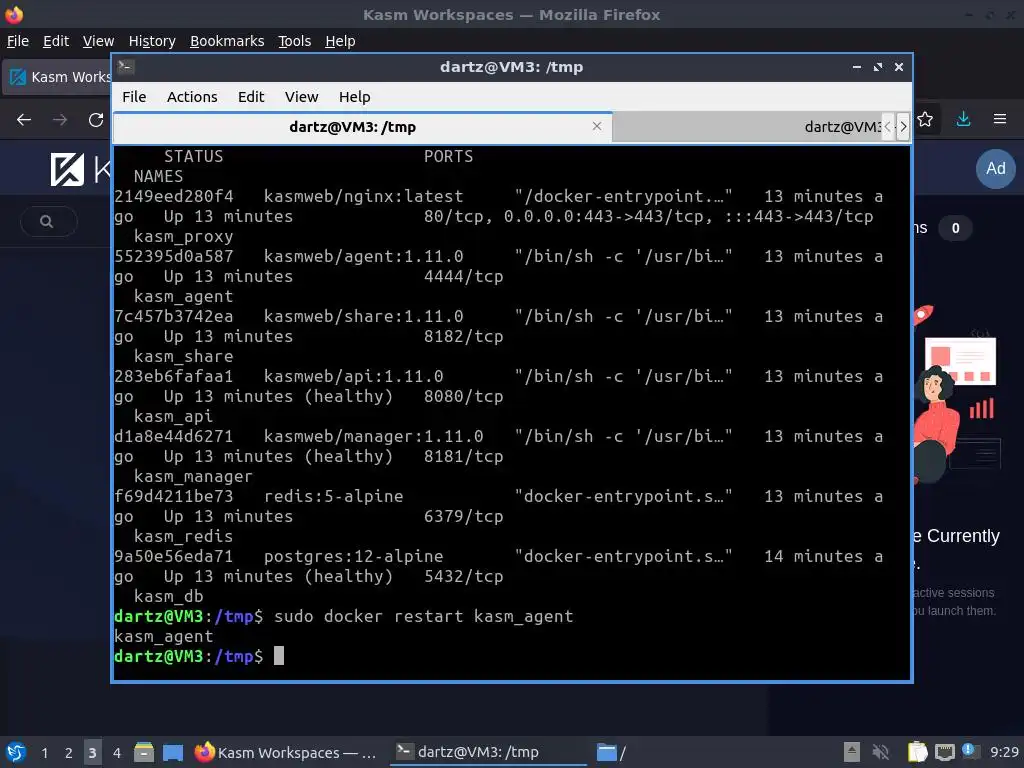This screenshot has width=1024, height=768.
Task: Switch to Kasm Workspaces Firefox taskbar entry
Action: pos(286,752)
